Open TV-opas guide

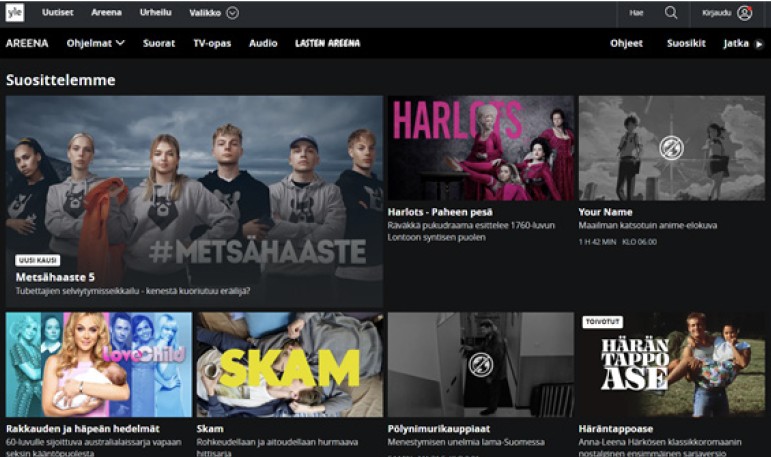[212, 43]
